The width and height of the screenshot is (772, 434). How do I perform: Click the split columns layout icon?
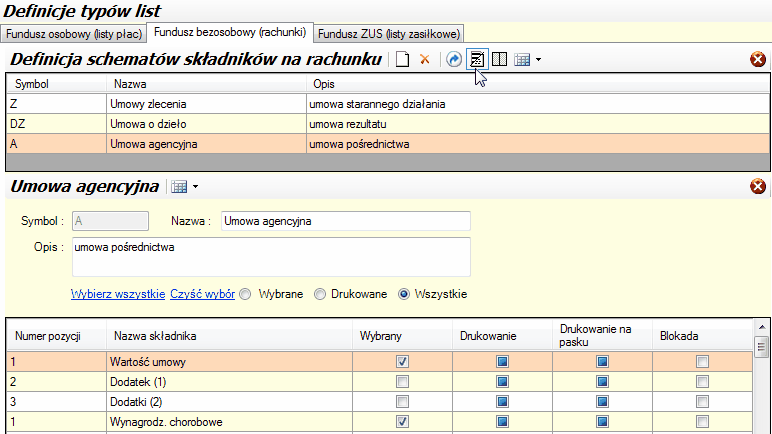point(498,60)
